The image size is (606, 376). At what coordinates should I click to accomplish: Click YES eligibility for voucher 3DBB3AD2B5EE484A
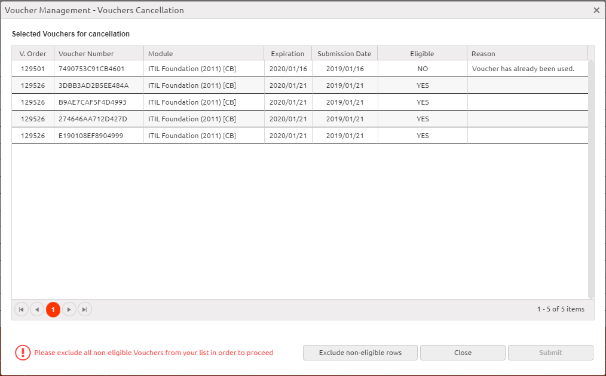422,85
